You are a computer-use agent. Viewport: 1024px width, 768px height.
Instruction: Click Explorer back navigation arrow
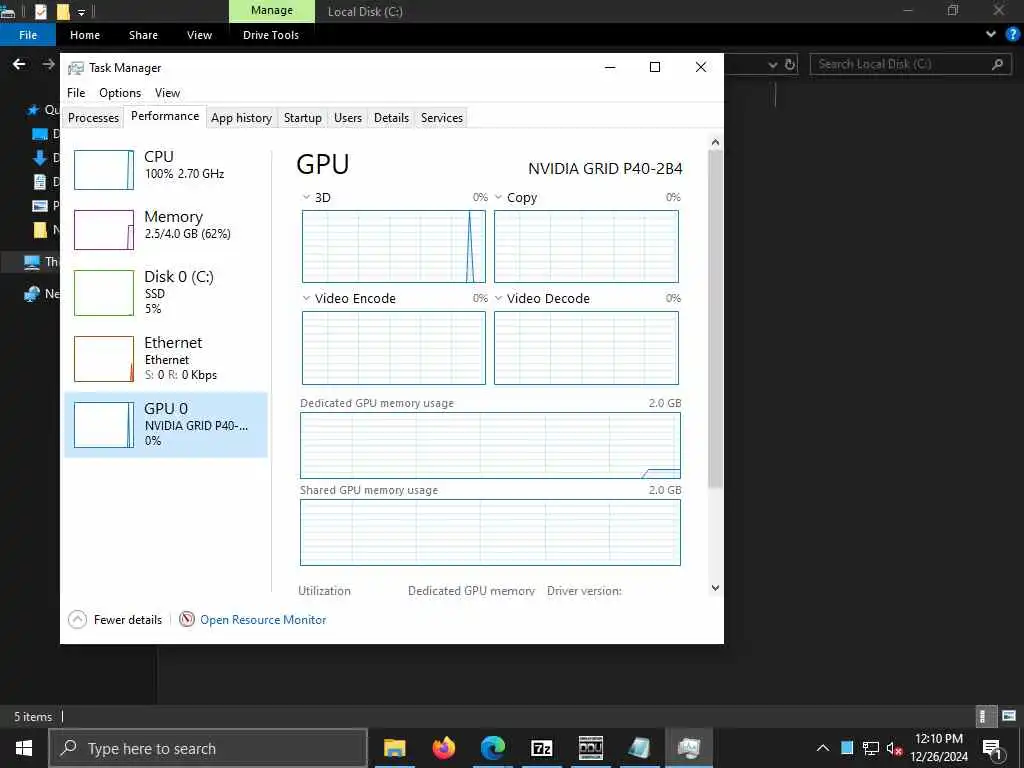[x=20, y=64]
